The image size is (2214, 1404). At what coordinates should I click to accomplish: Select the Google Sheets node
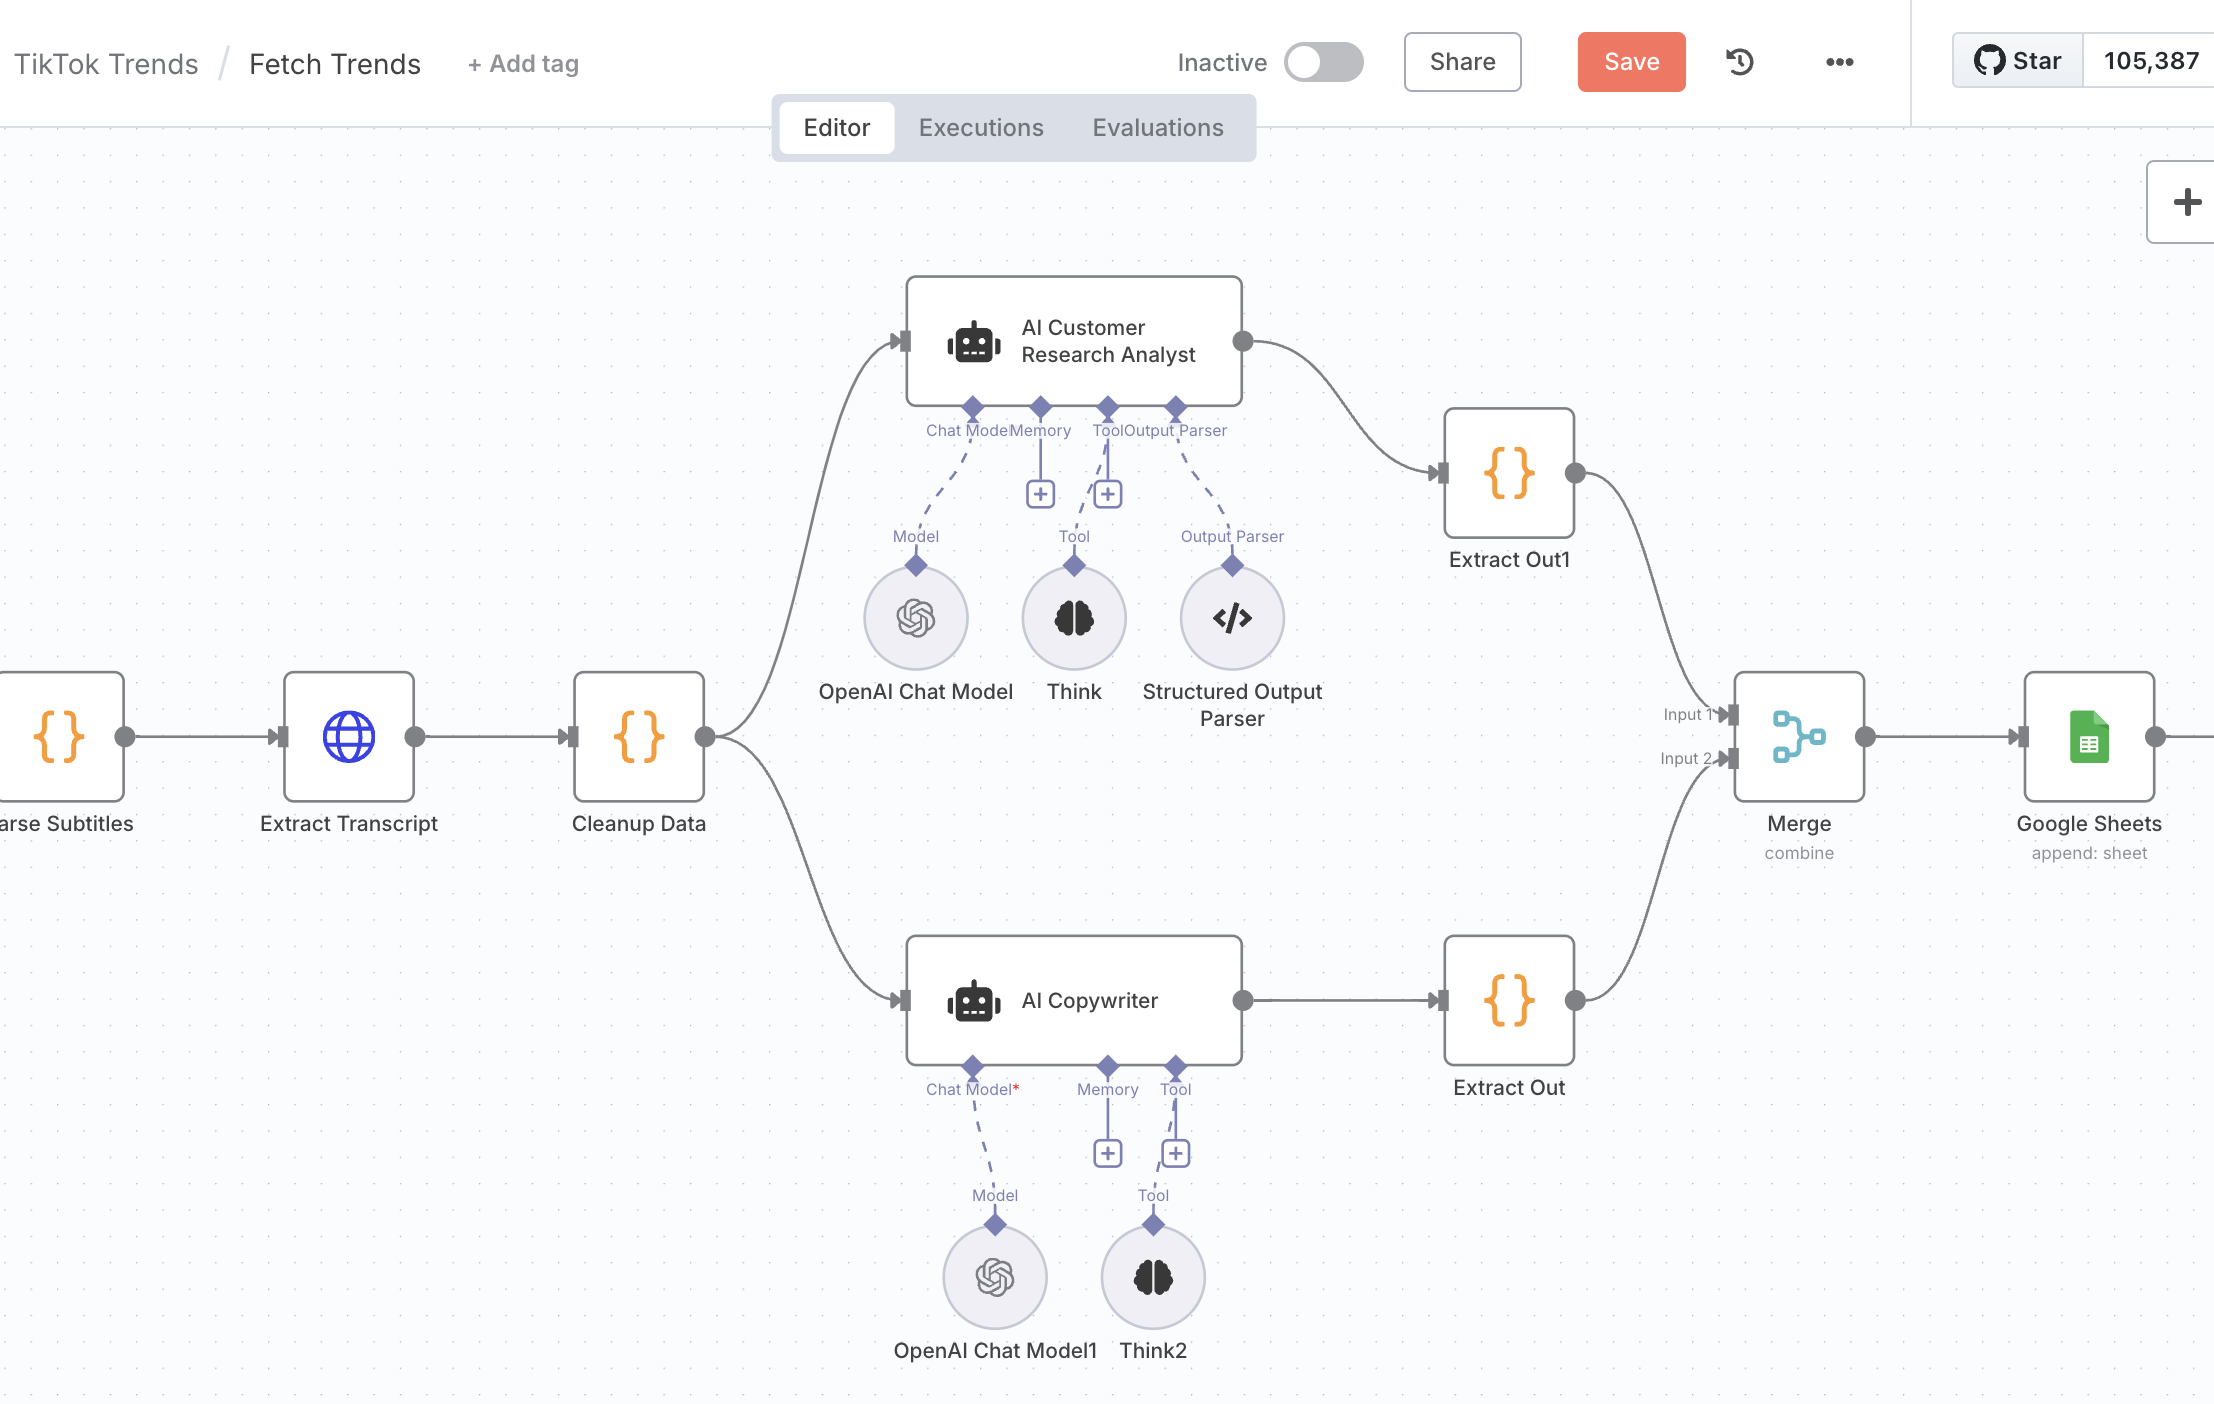click(x=2088, y=737)
